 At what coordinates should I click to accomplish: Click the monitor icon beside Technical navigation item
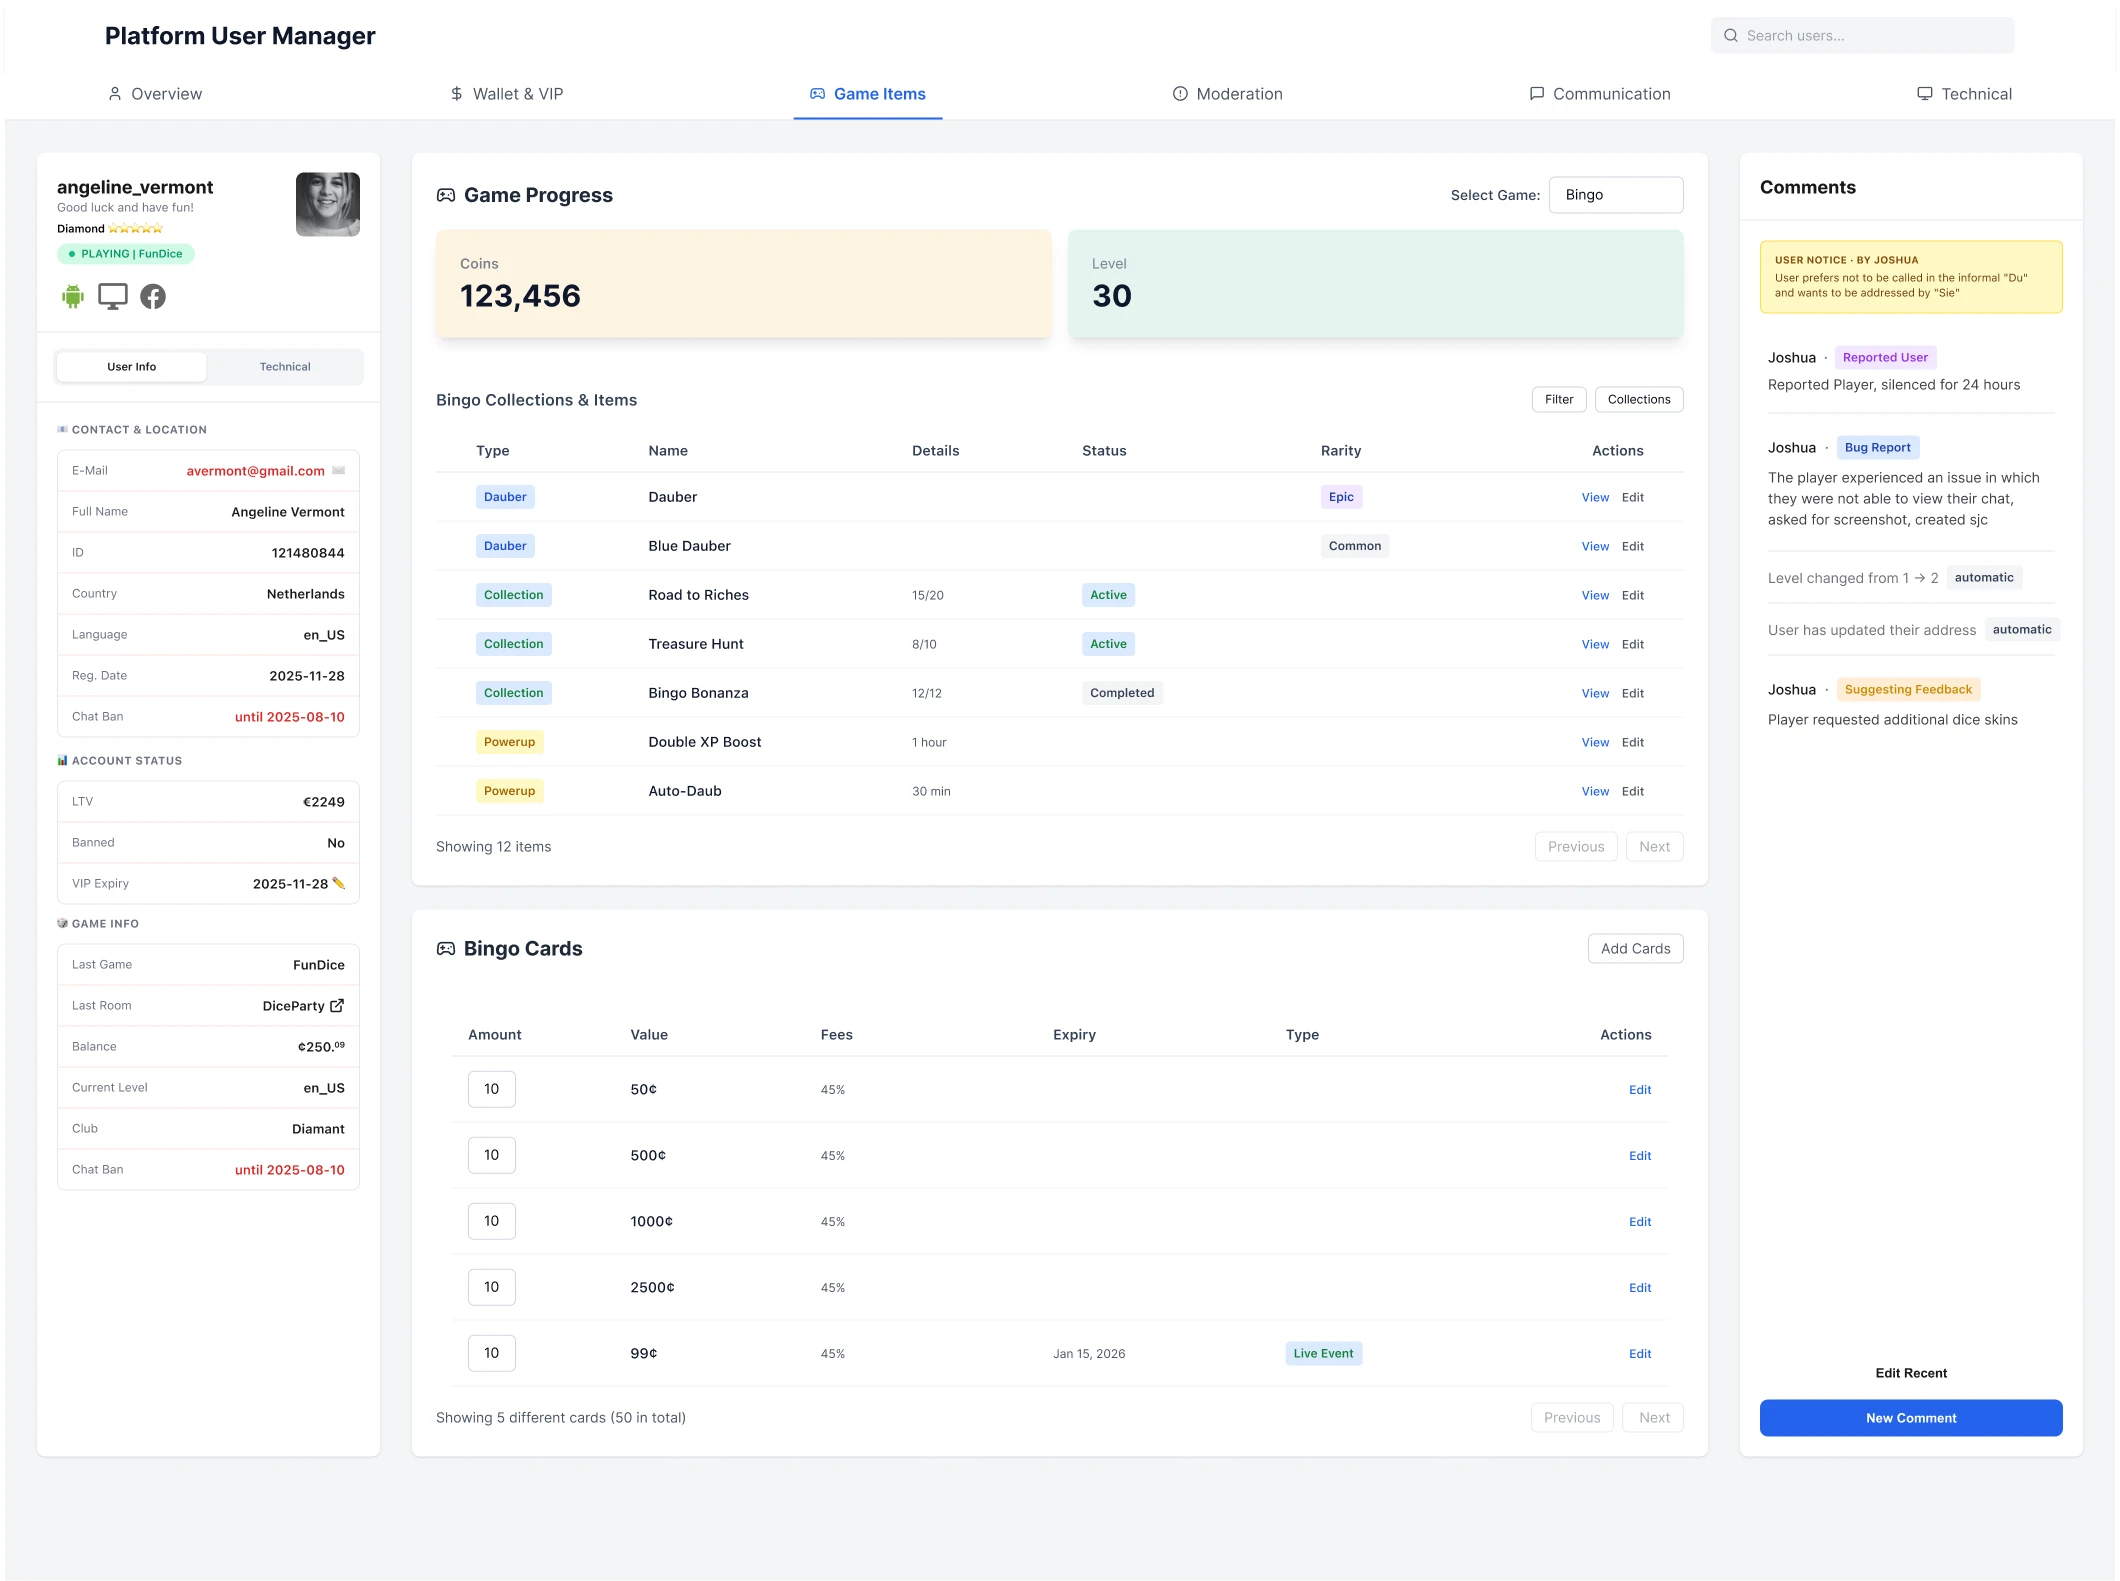point(1925,93)
